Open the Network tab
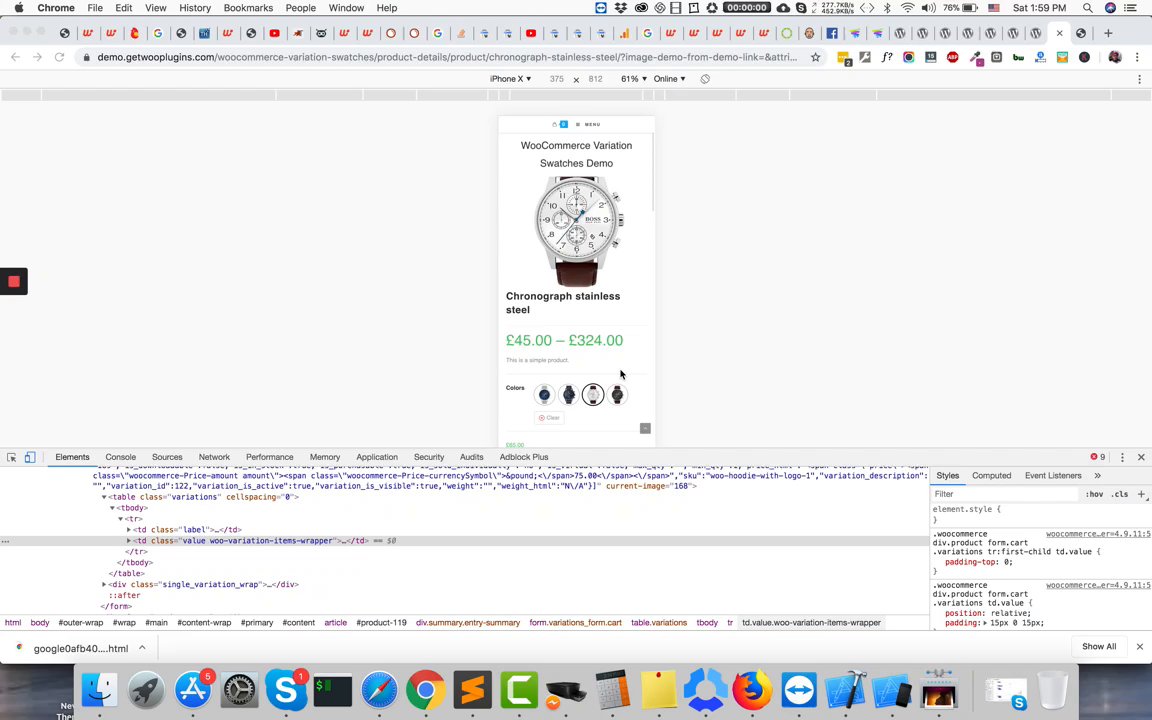 (214, 457)
